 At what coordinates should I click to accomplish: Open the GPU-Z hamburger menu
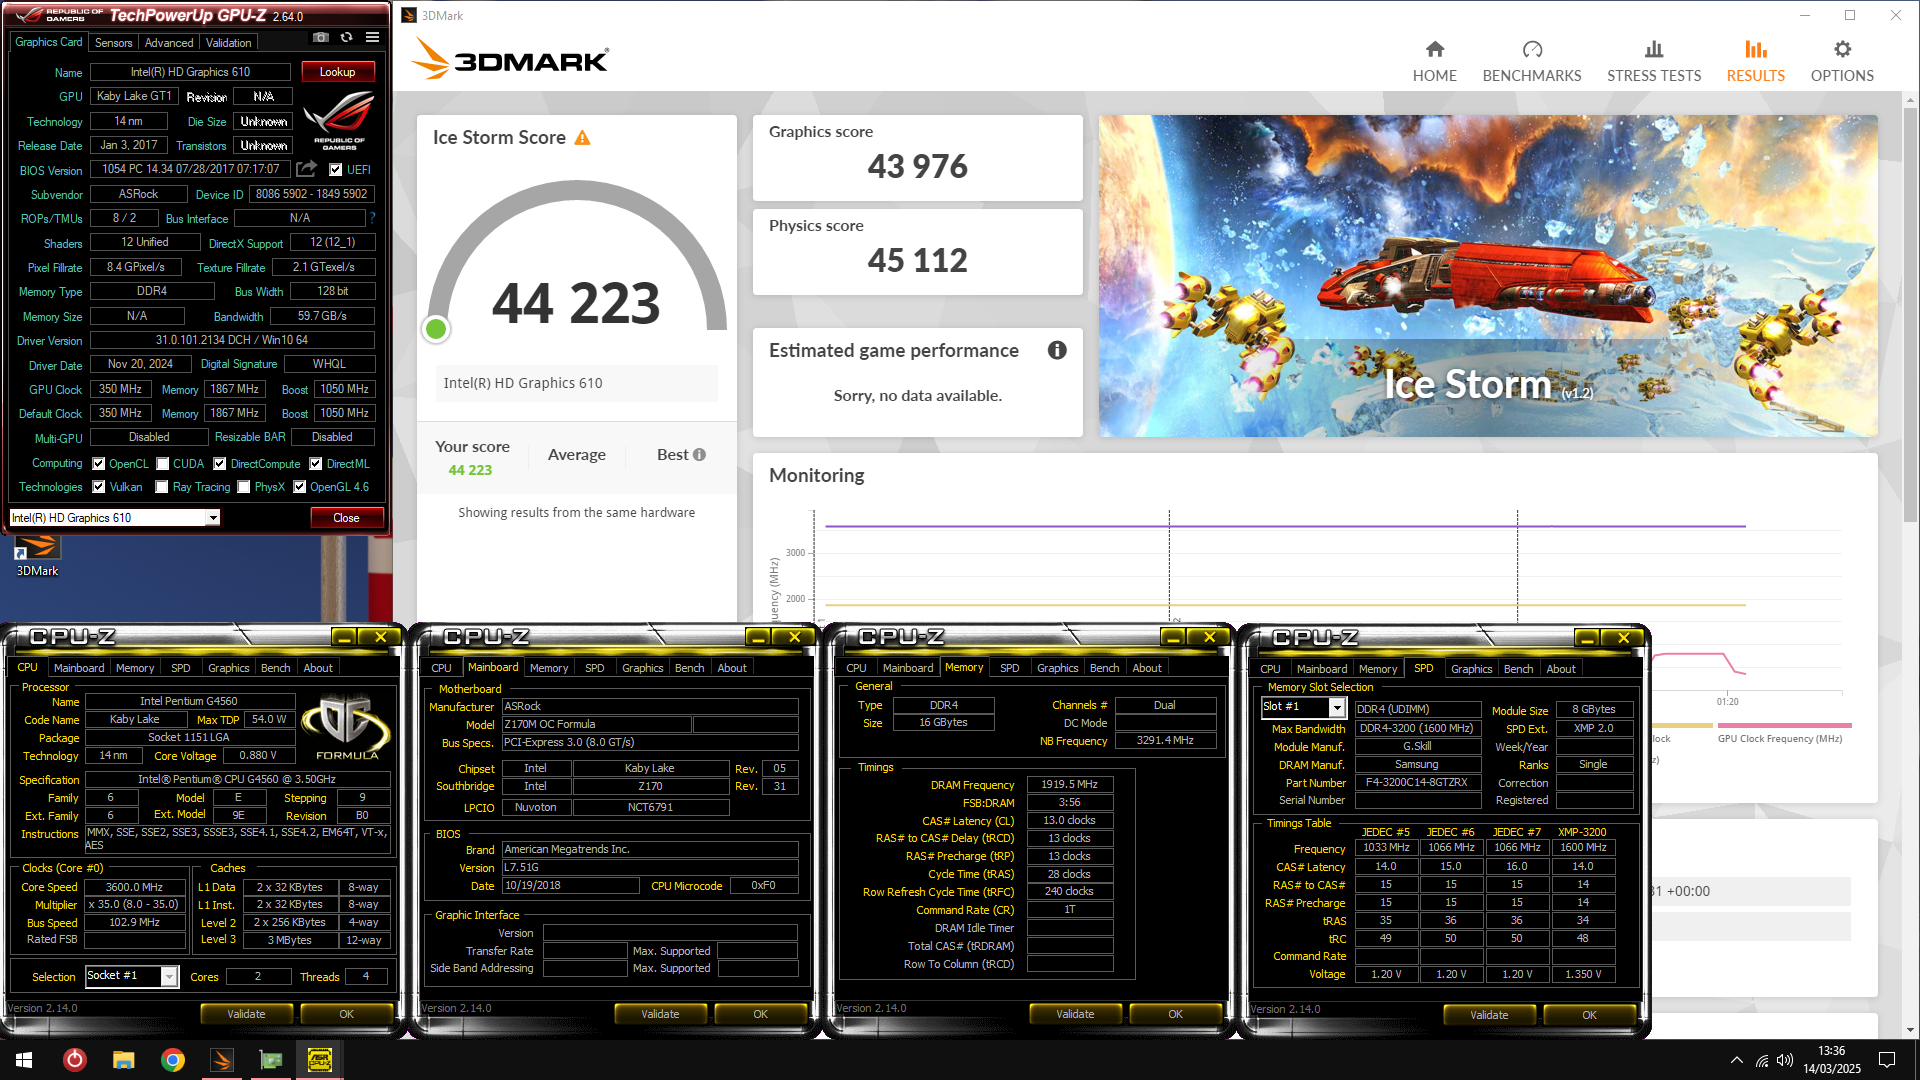point(372,38)
